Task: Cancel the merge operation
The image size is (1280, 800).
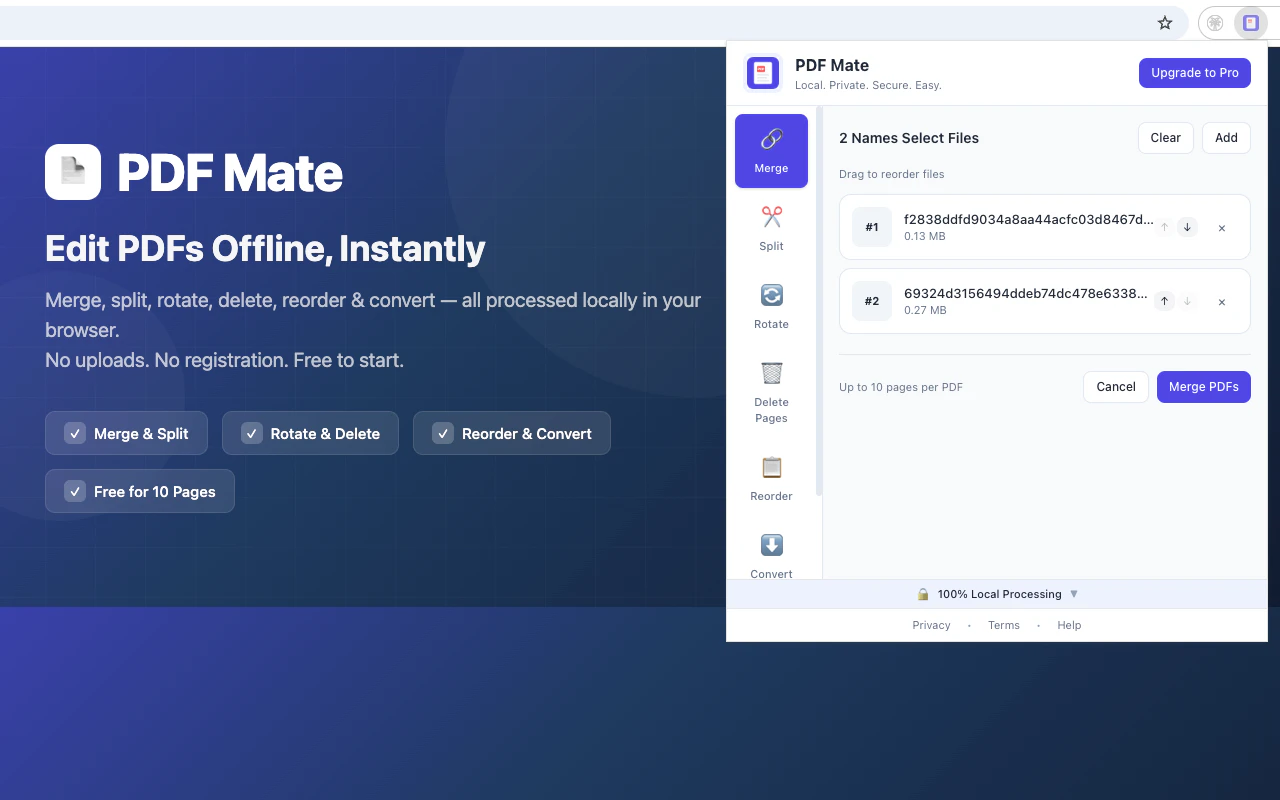Action: (x=1116, y=387)
